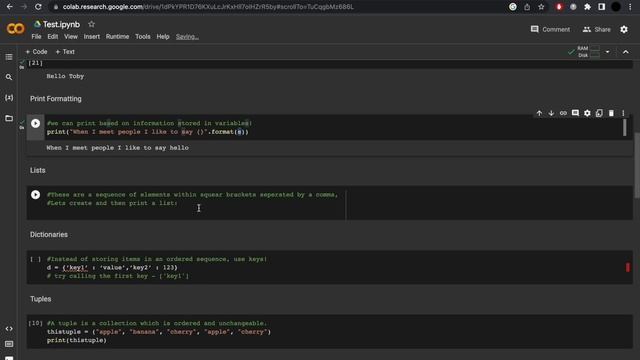The height and width of the screenshot is (360, 640).
Task: Open the Tools menu
Action: click(143, 37)
